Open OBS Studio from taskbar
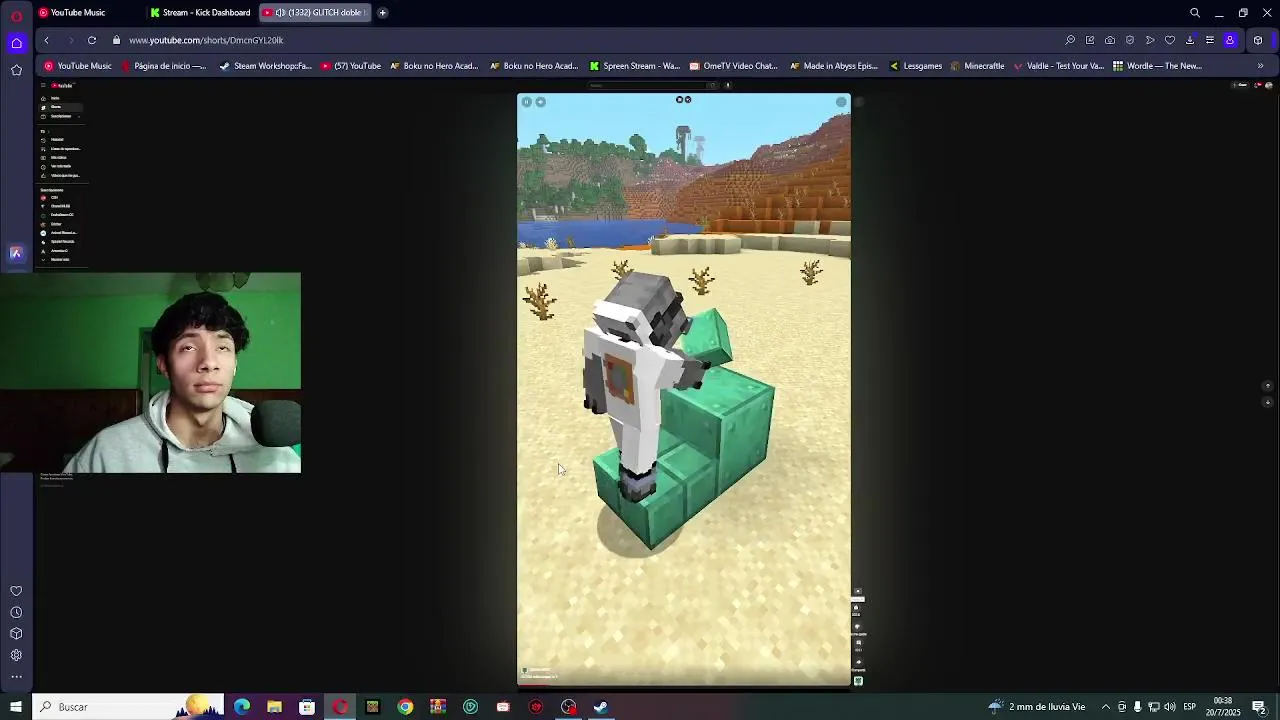 point(569,707)
